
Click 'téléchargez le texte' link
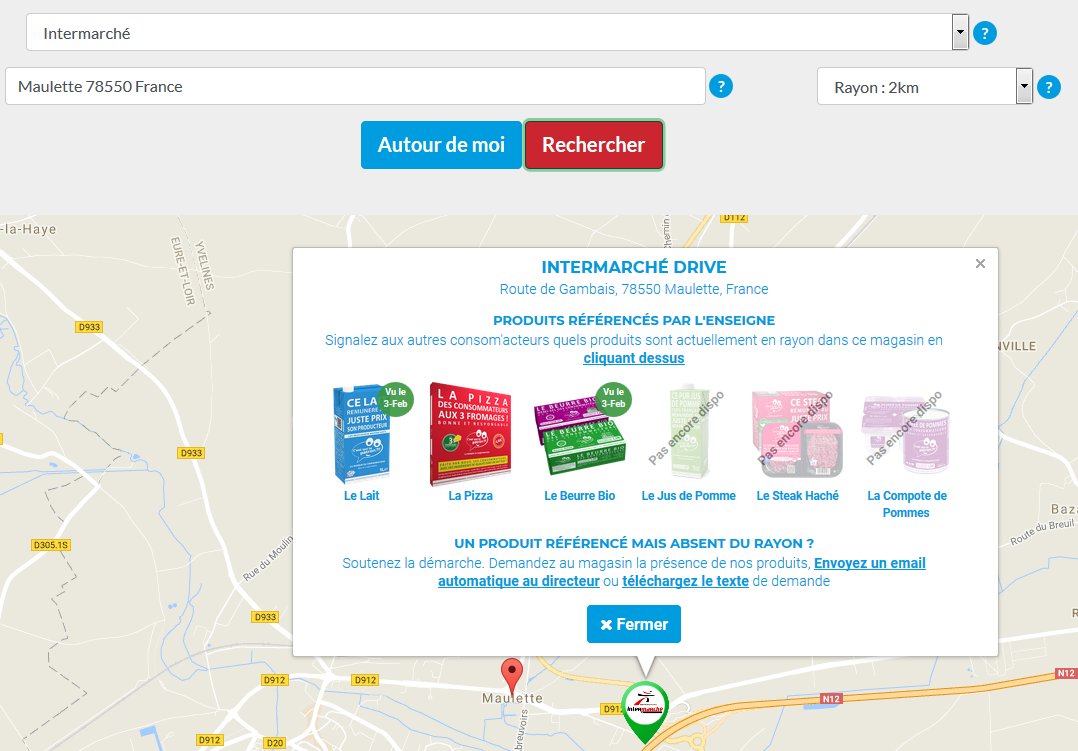[x=685, y=581]
